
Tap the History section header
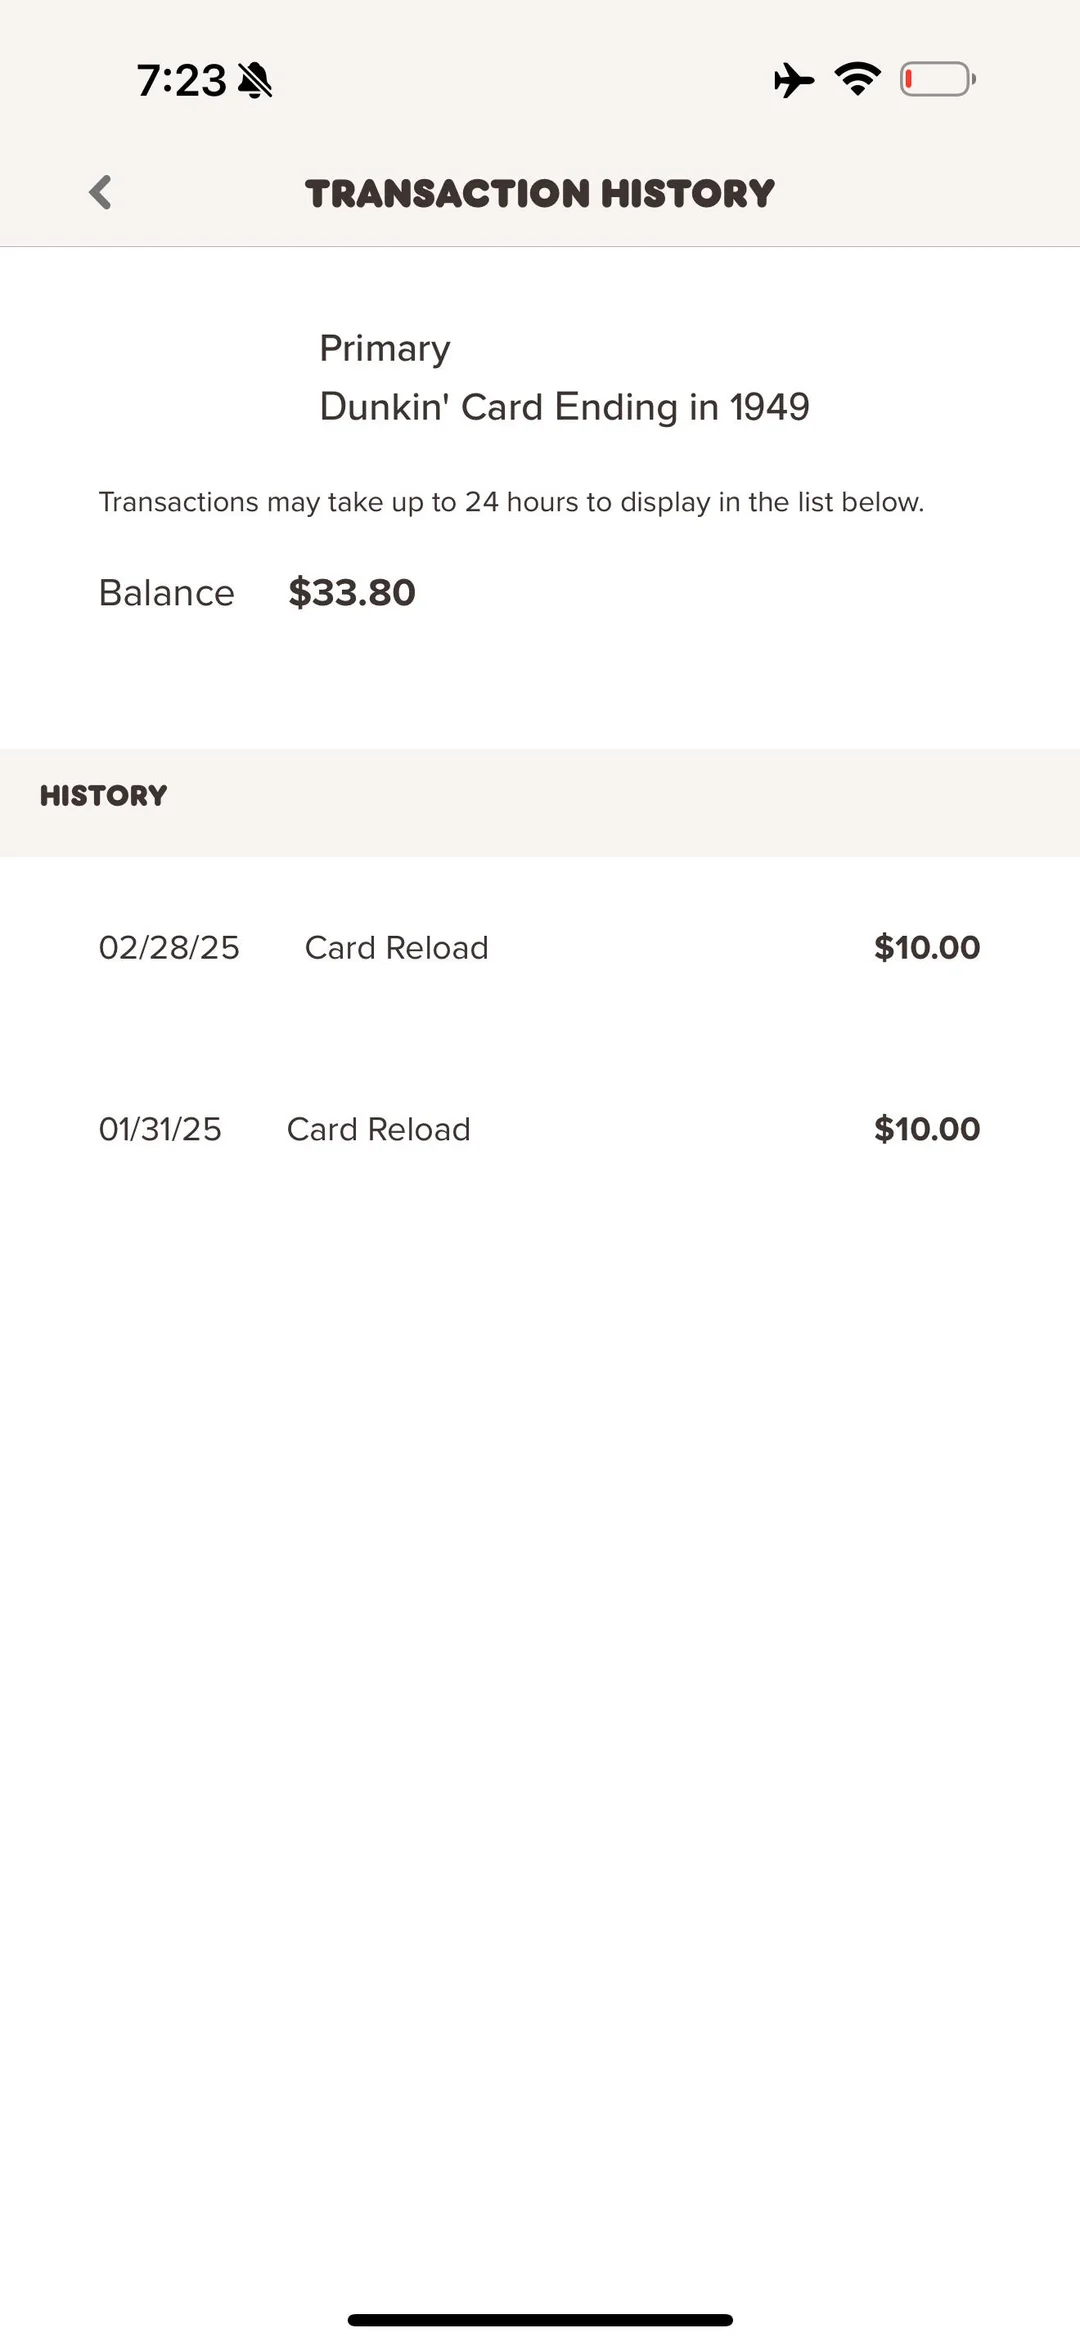coord(104,796)
